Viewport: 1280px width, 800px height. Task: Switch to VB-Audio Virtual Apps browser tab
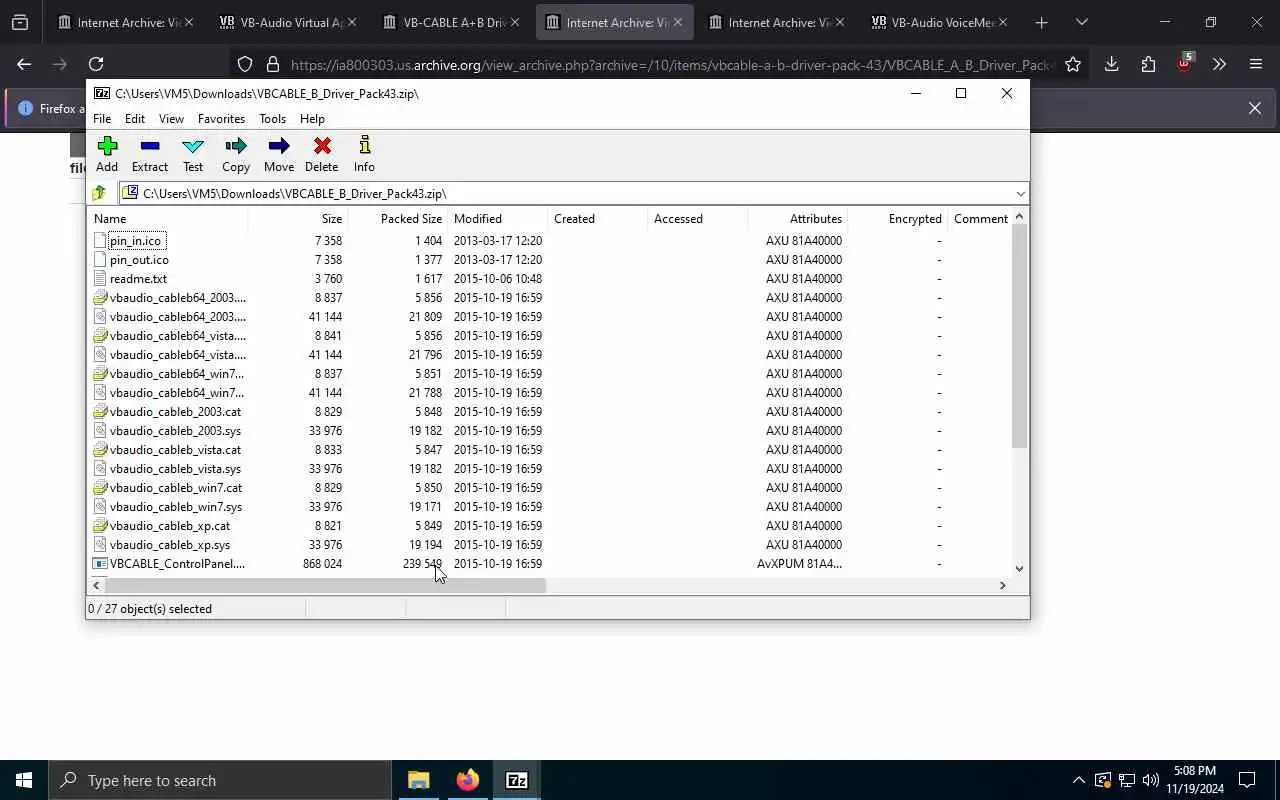[x=289, y=22]
